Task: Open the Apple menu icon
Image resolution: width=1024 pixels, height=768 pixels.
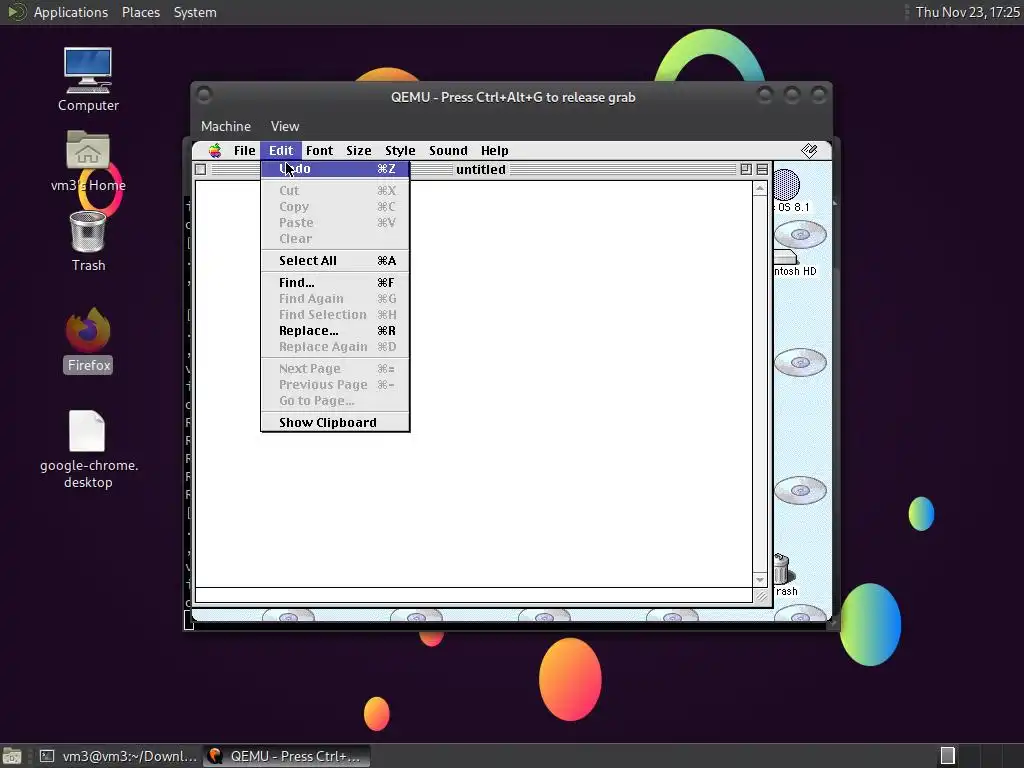Action: (x=215, y=151)
